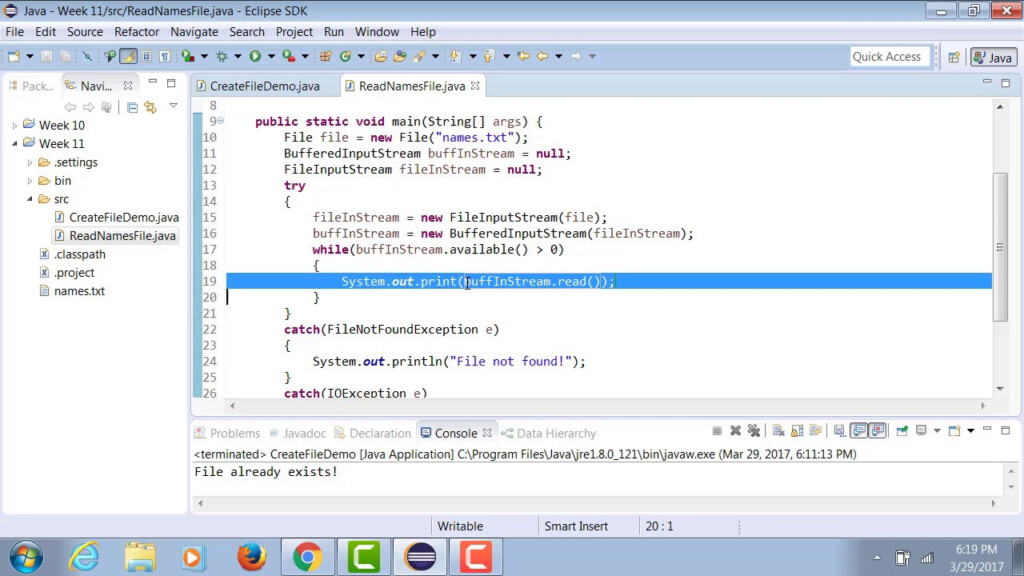Image resolution: width=1024 pixels, height=576 pixels.
Task: Click the Next Annotation icon
Action: point(455,57)
